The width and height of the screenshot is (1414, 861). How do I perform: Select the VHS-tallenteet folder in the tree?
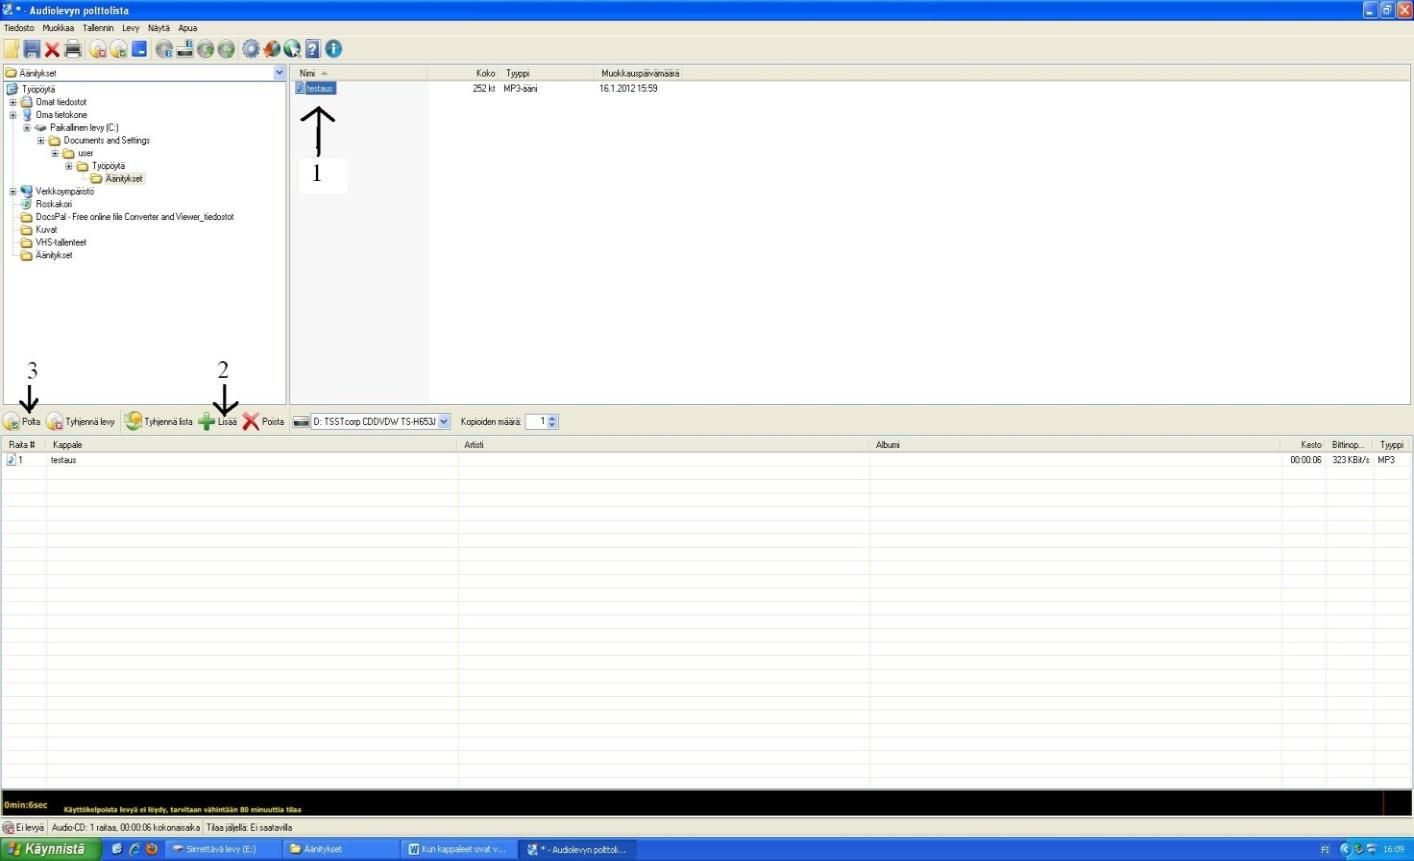pyautogui.click(x=61, y=242)
